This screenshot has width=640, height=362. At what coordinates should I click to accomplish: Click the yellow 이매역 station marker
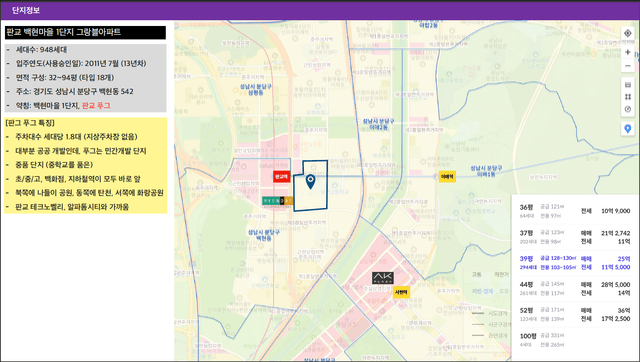[x=447, y=177]
